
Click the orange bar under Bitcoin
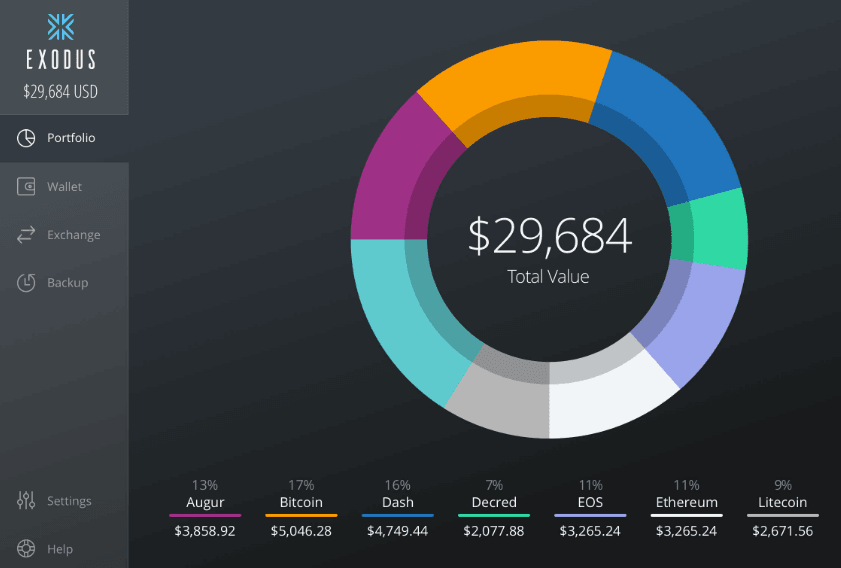click(x=301, y=515)
